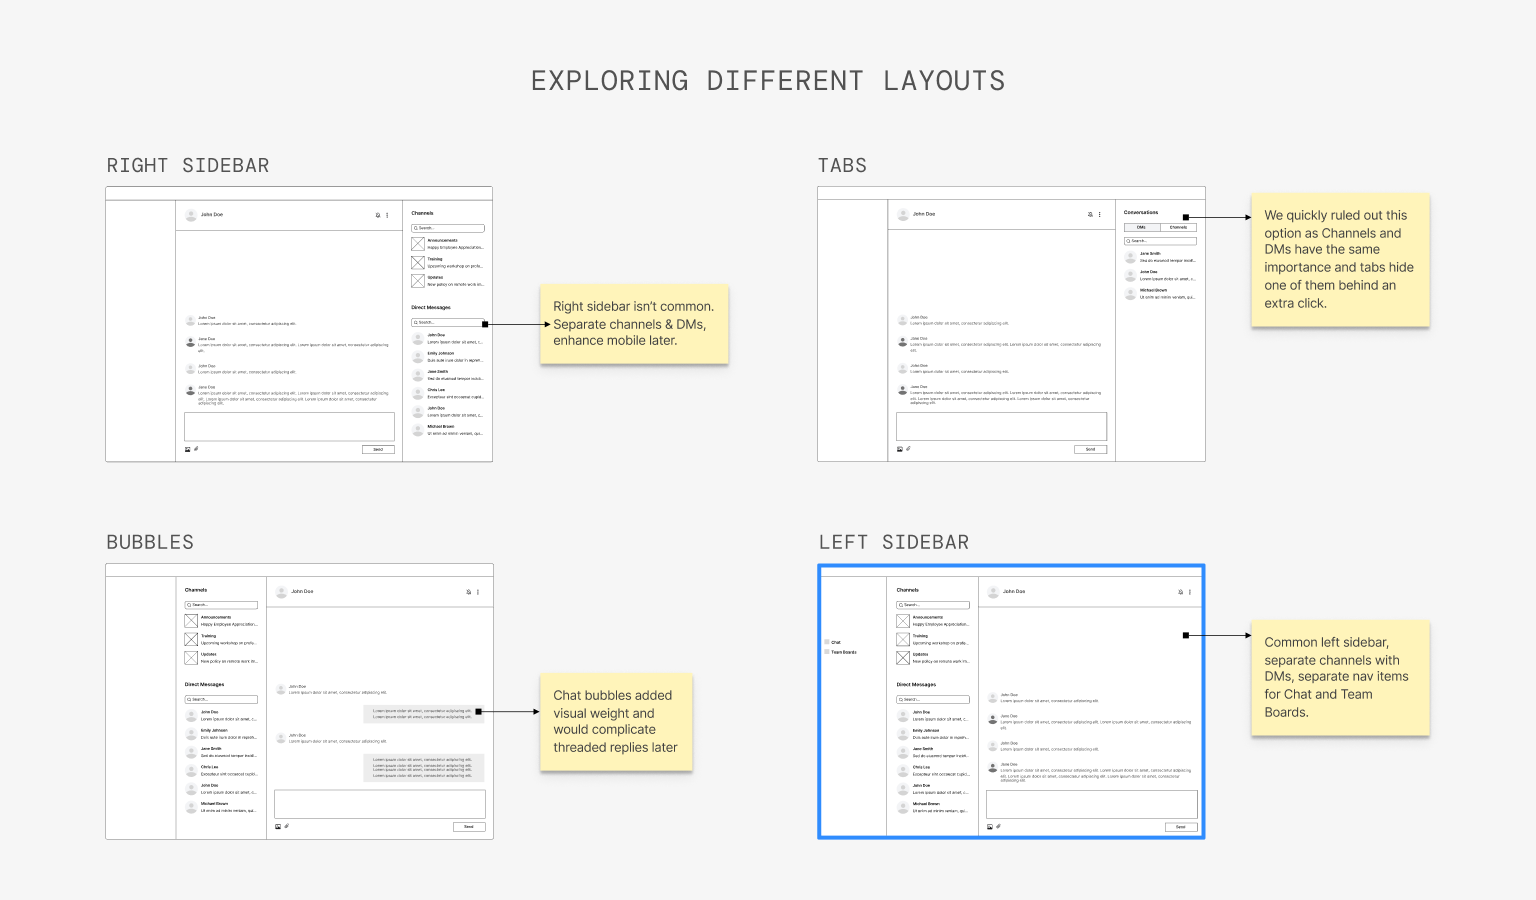Select the "We quickly ruled out" sticky note
This screenshot has height=900, width=1536.
pos(1340,260)
